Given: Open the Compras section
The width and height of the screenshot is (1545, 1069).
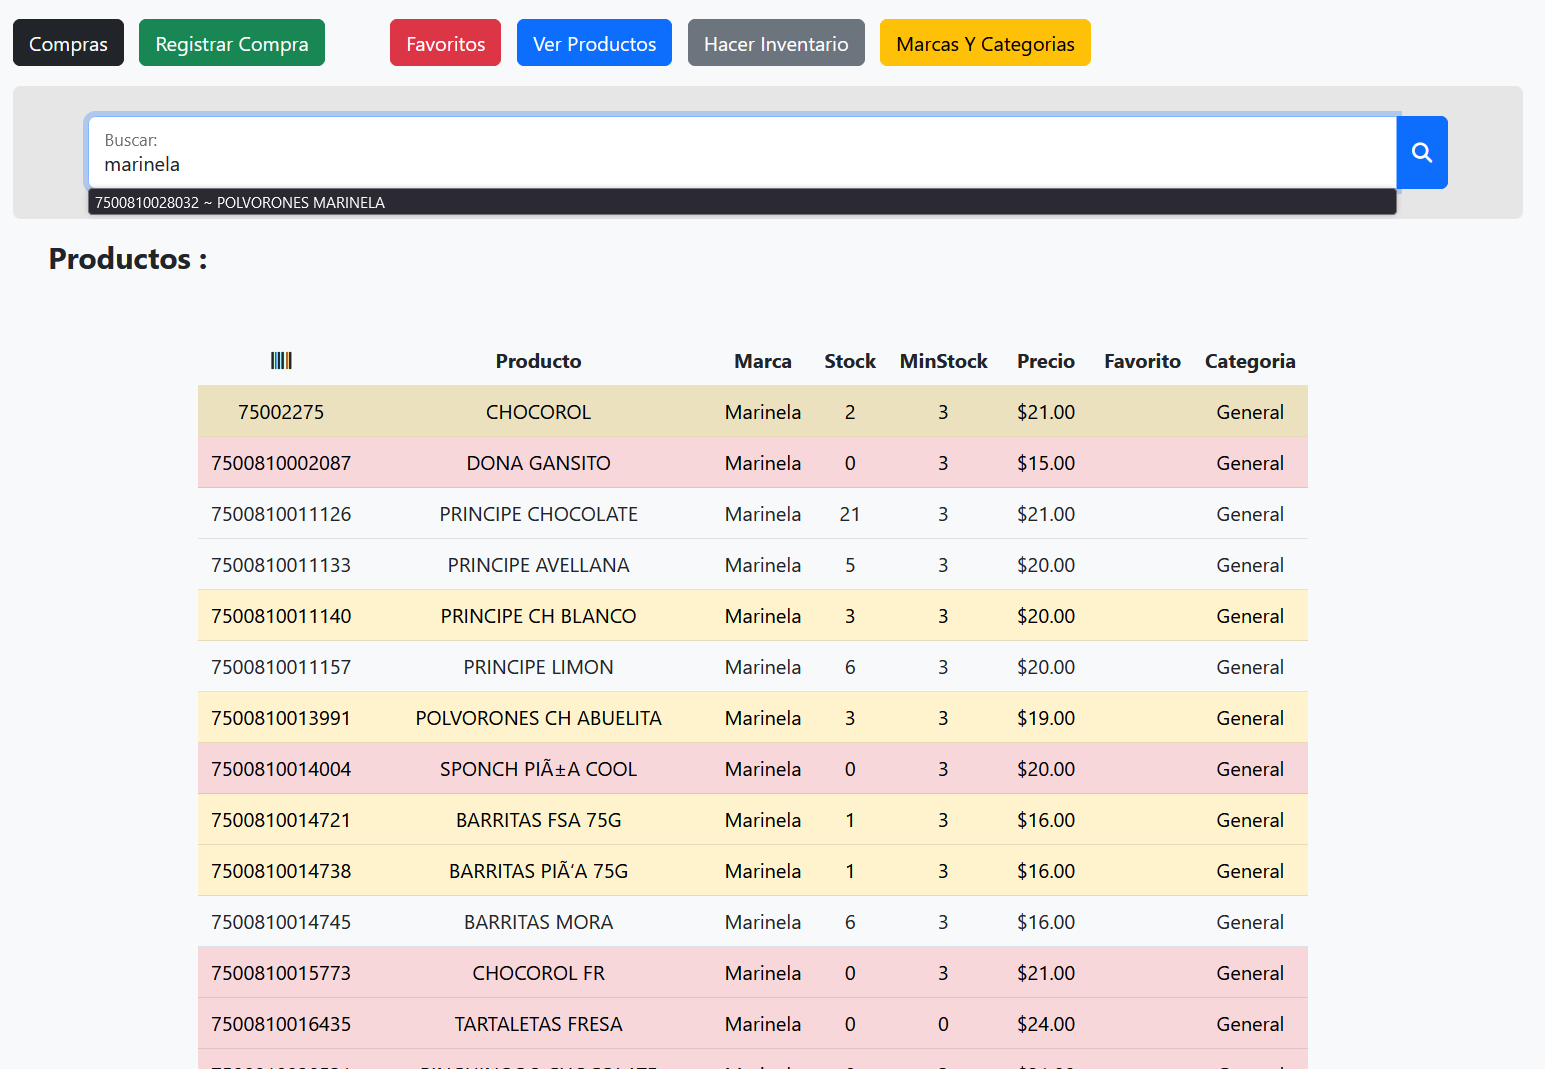Looking at the screenshot, I should pyautogui.click(x=68, y=43).
